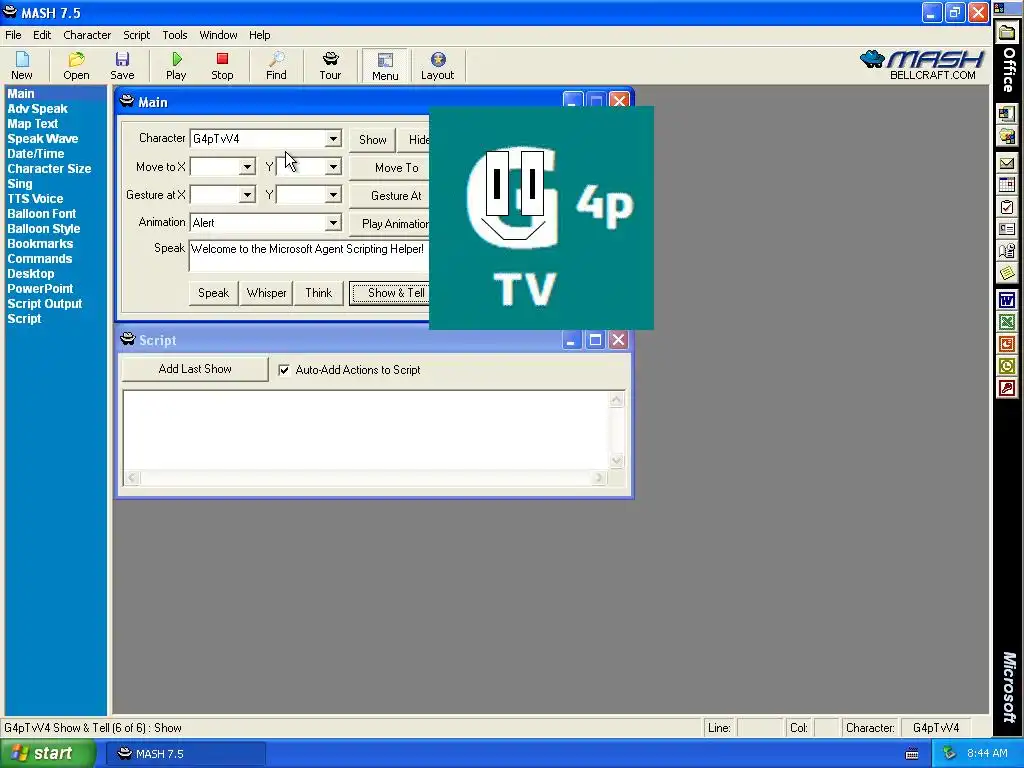The width and height of the screenshot is (1024, 768).
Task: Launch Outlook from Office bar
Action: tap(1007, 366)
